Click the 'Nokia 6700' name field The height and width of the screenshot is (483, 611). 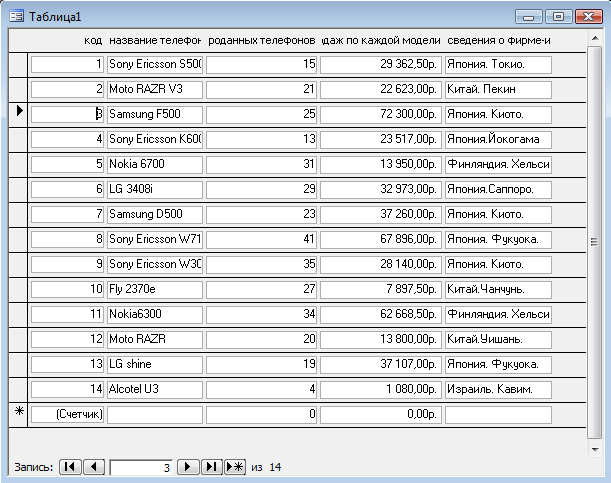[155, 164]
